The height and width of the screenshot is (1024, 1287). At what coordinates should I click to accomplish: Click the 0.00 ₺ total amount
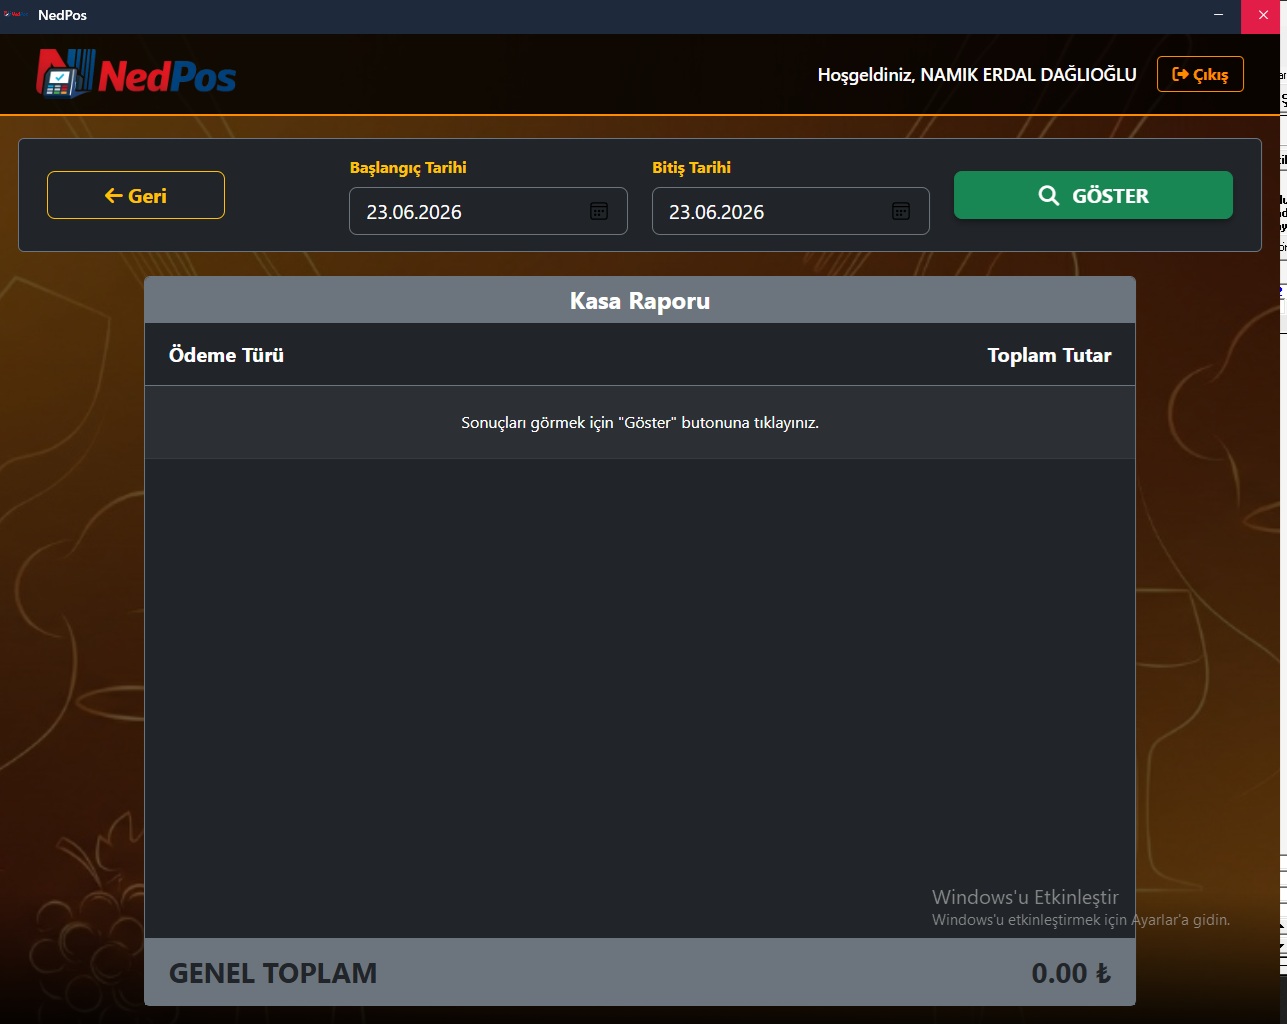point(1071,973)
